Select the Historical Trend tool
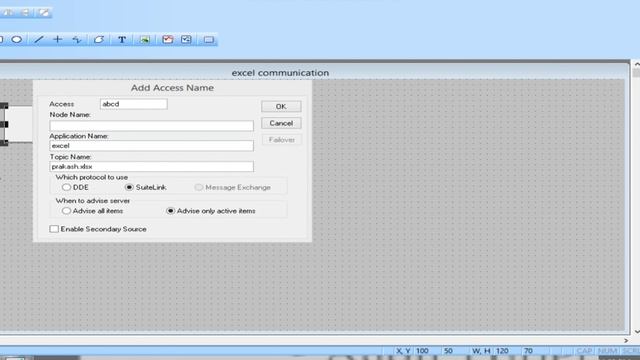This screenshot has height=360, width=640. pyautogui.click(x=186, y=40)
